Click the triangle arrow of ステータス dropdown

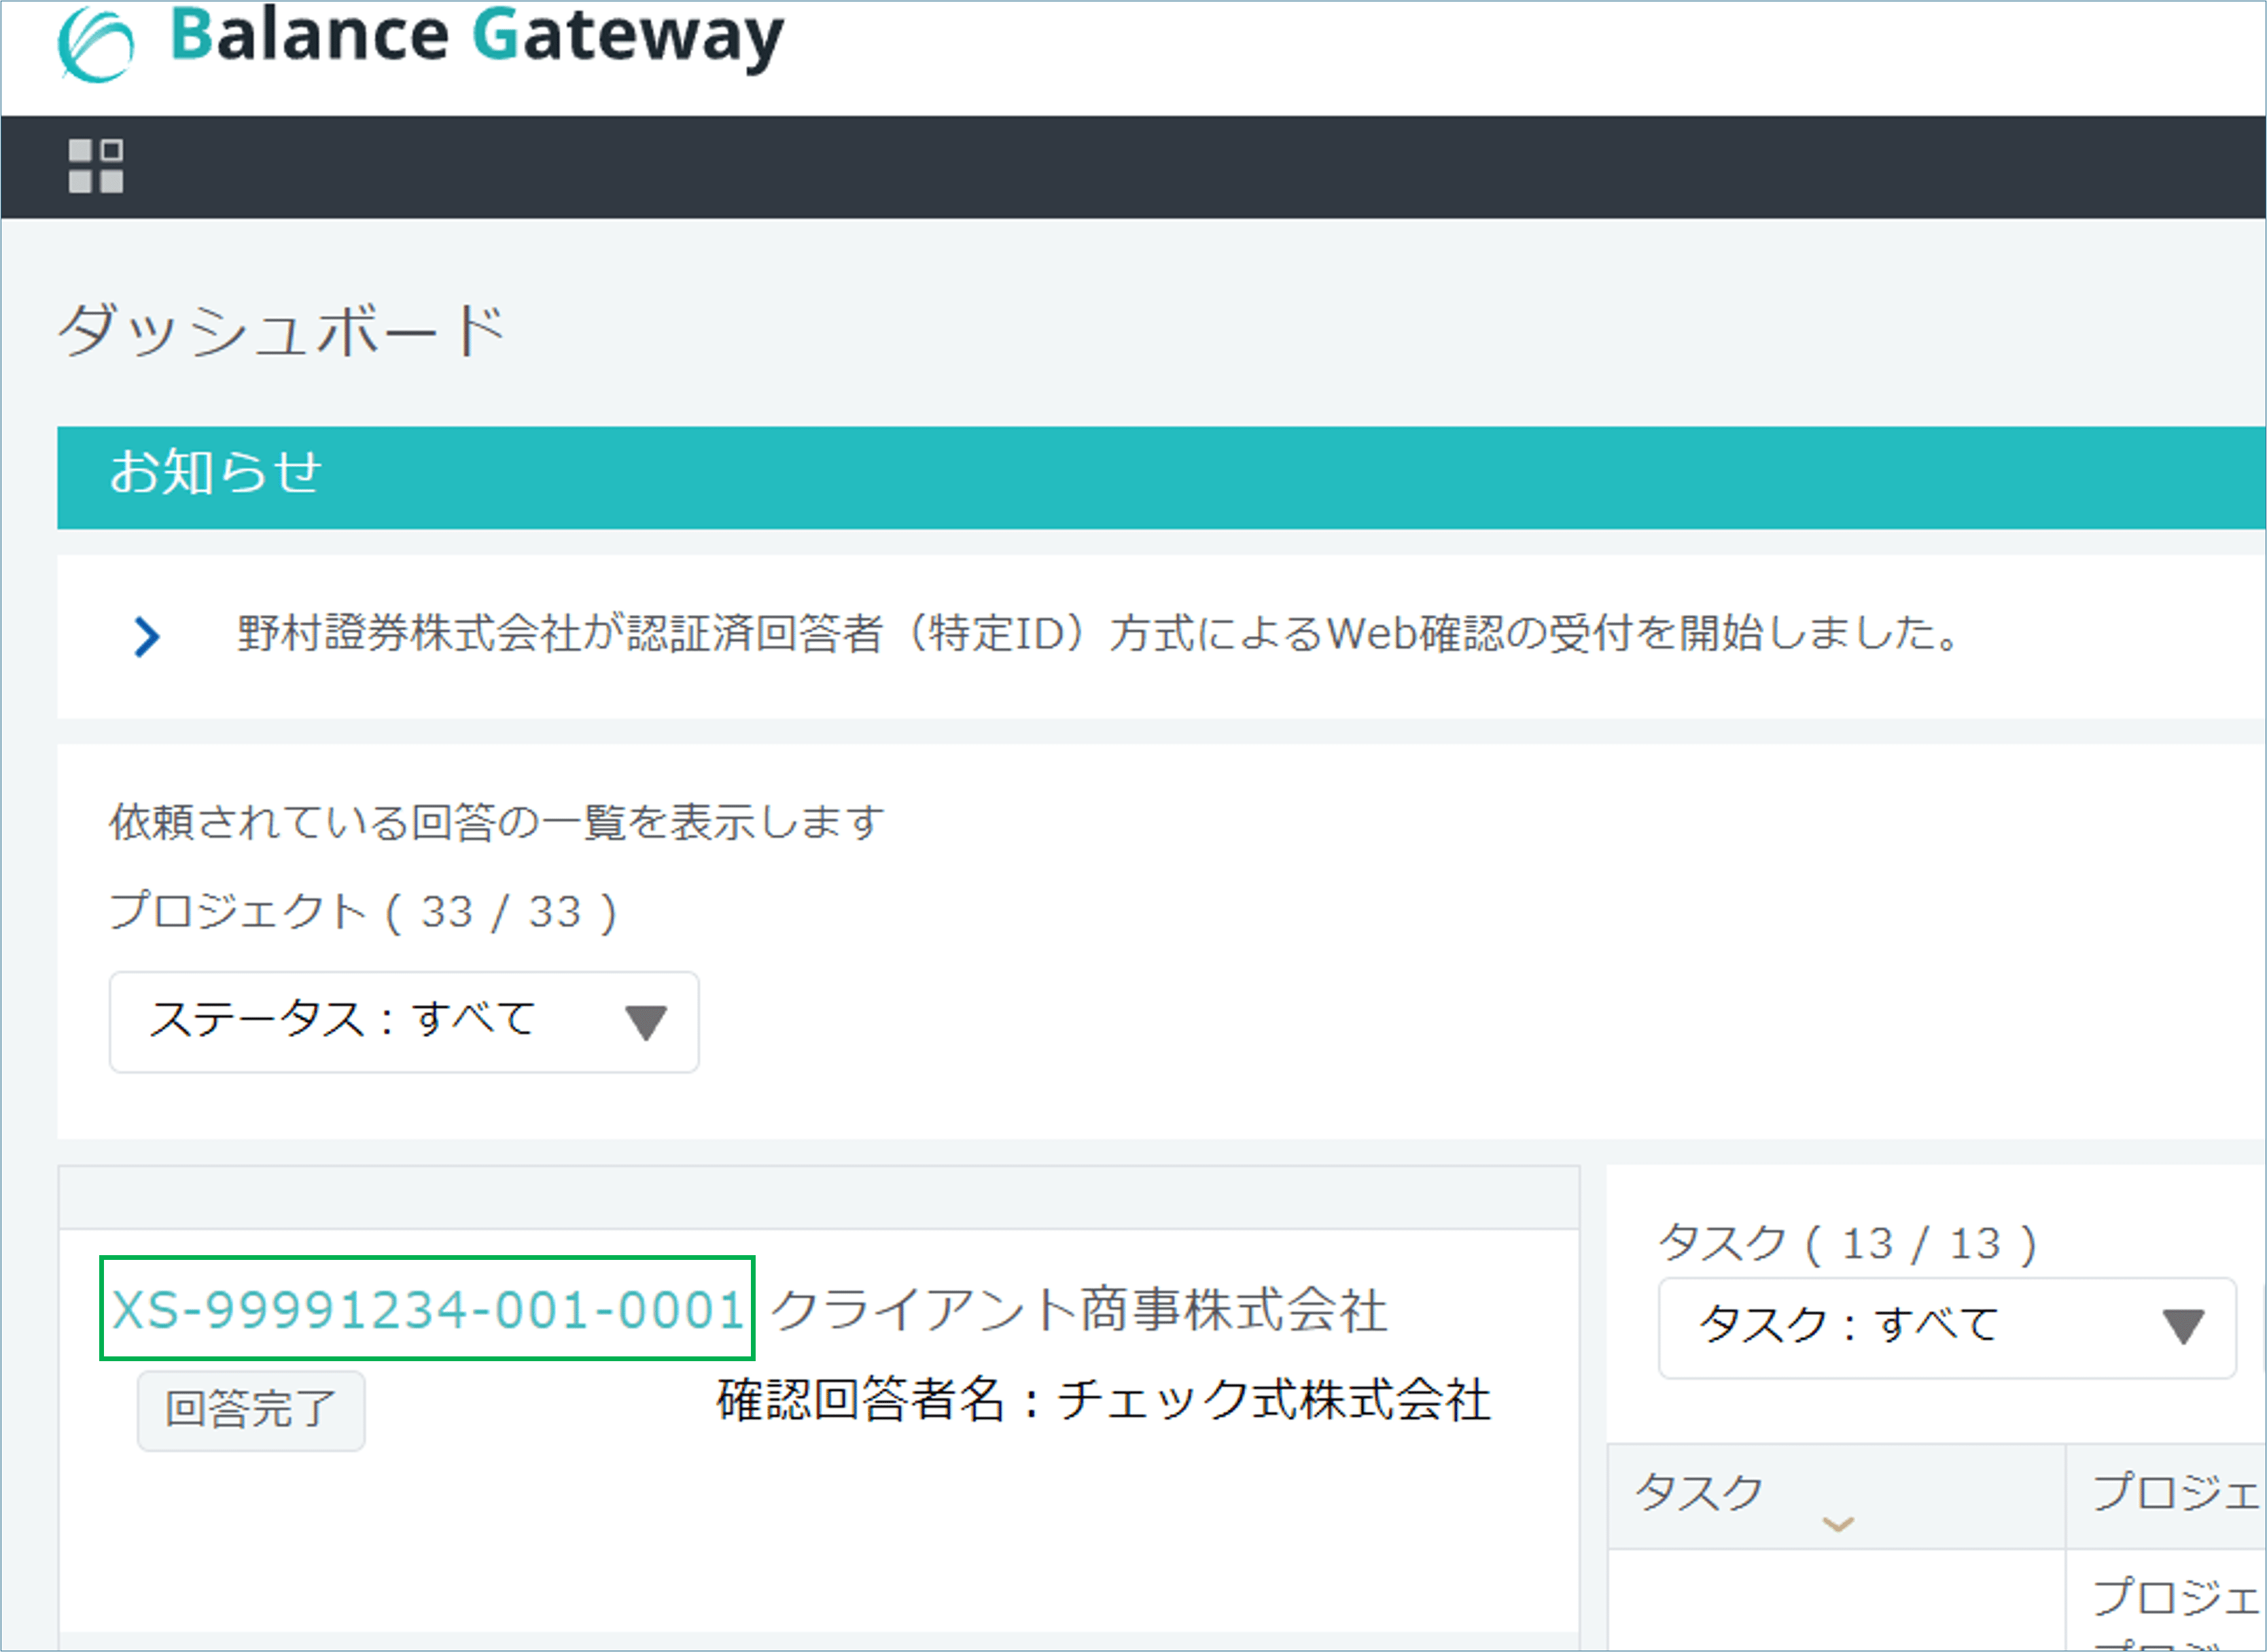tap(645, 1022)
